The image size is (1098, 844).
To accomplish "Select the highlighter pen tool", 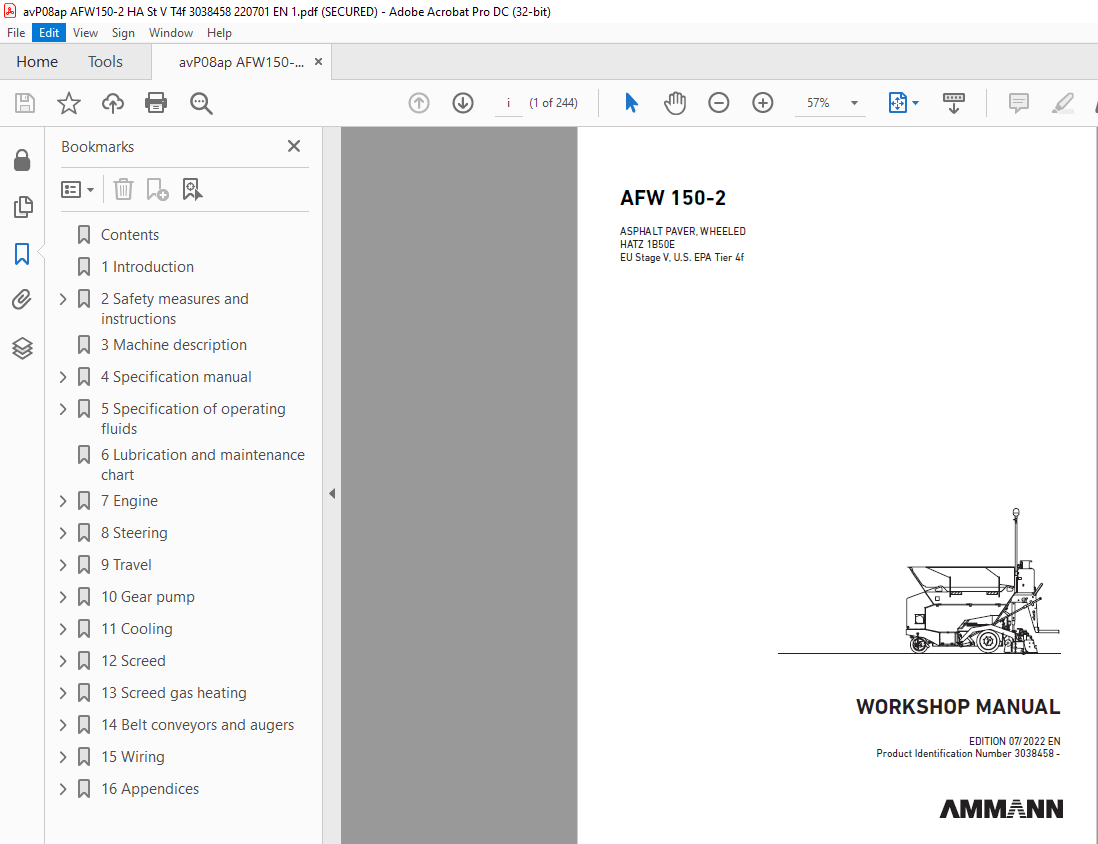I will pyautogui.click(x=1063, y=103).
